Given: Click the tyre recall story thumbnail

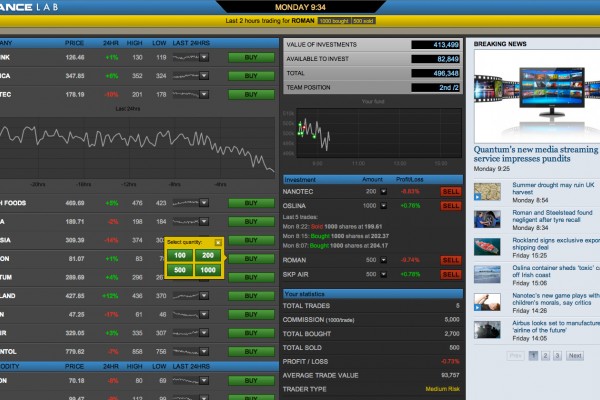Looking at the screenshot, I should (x=487, y=219).
